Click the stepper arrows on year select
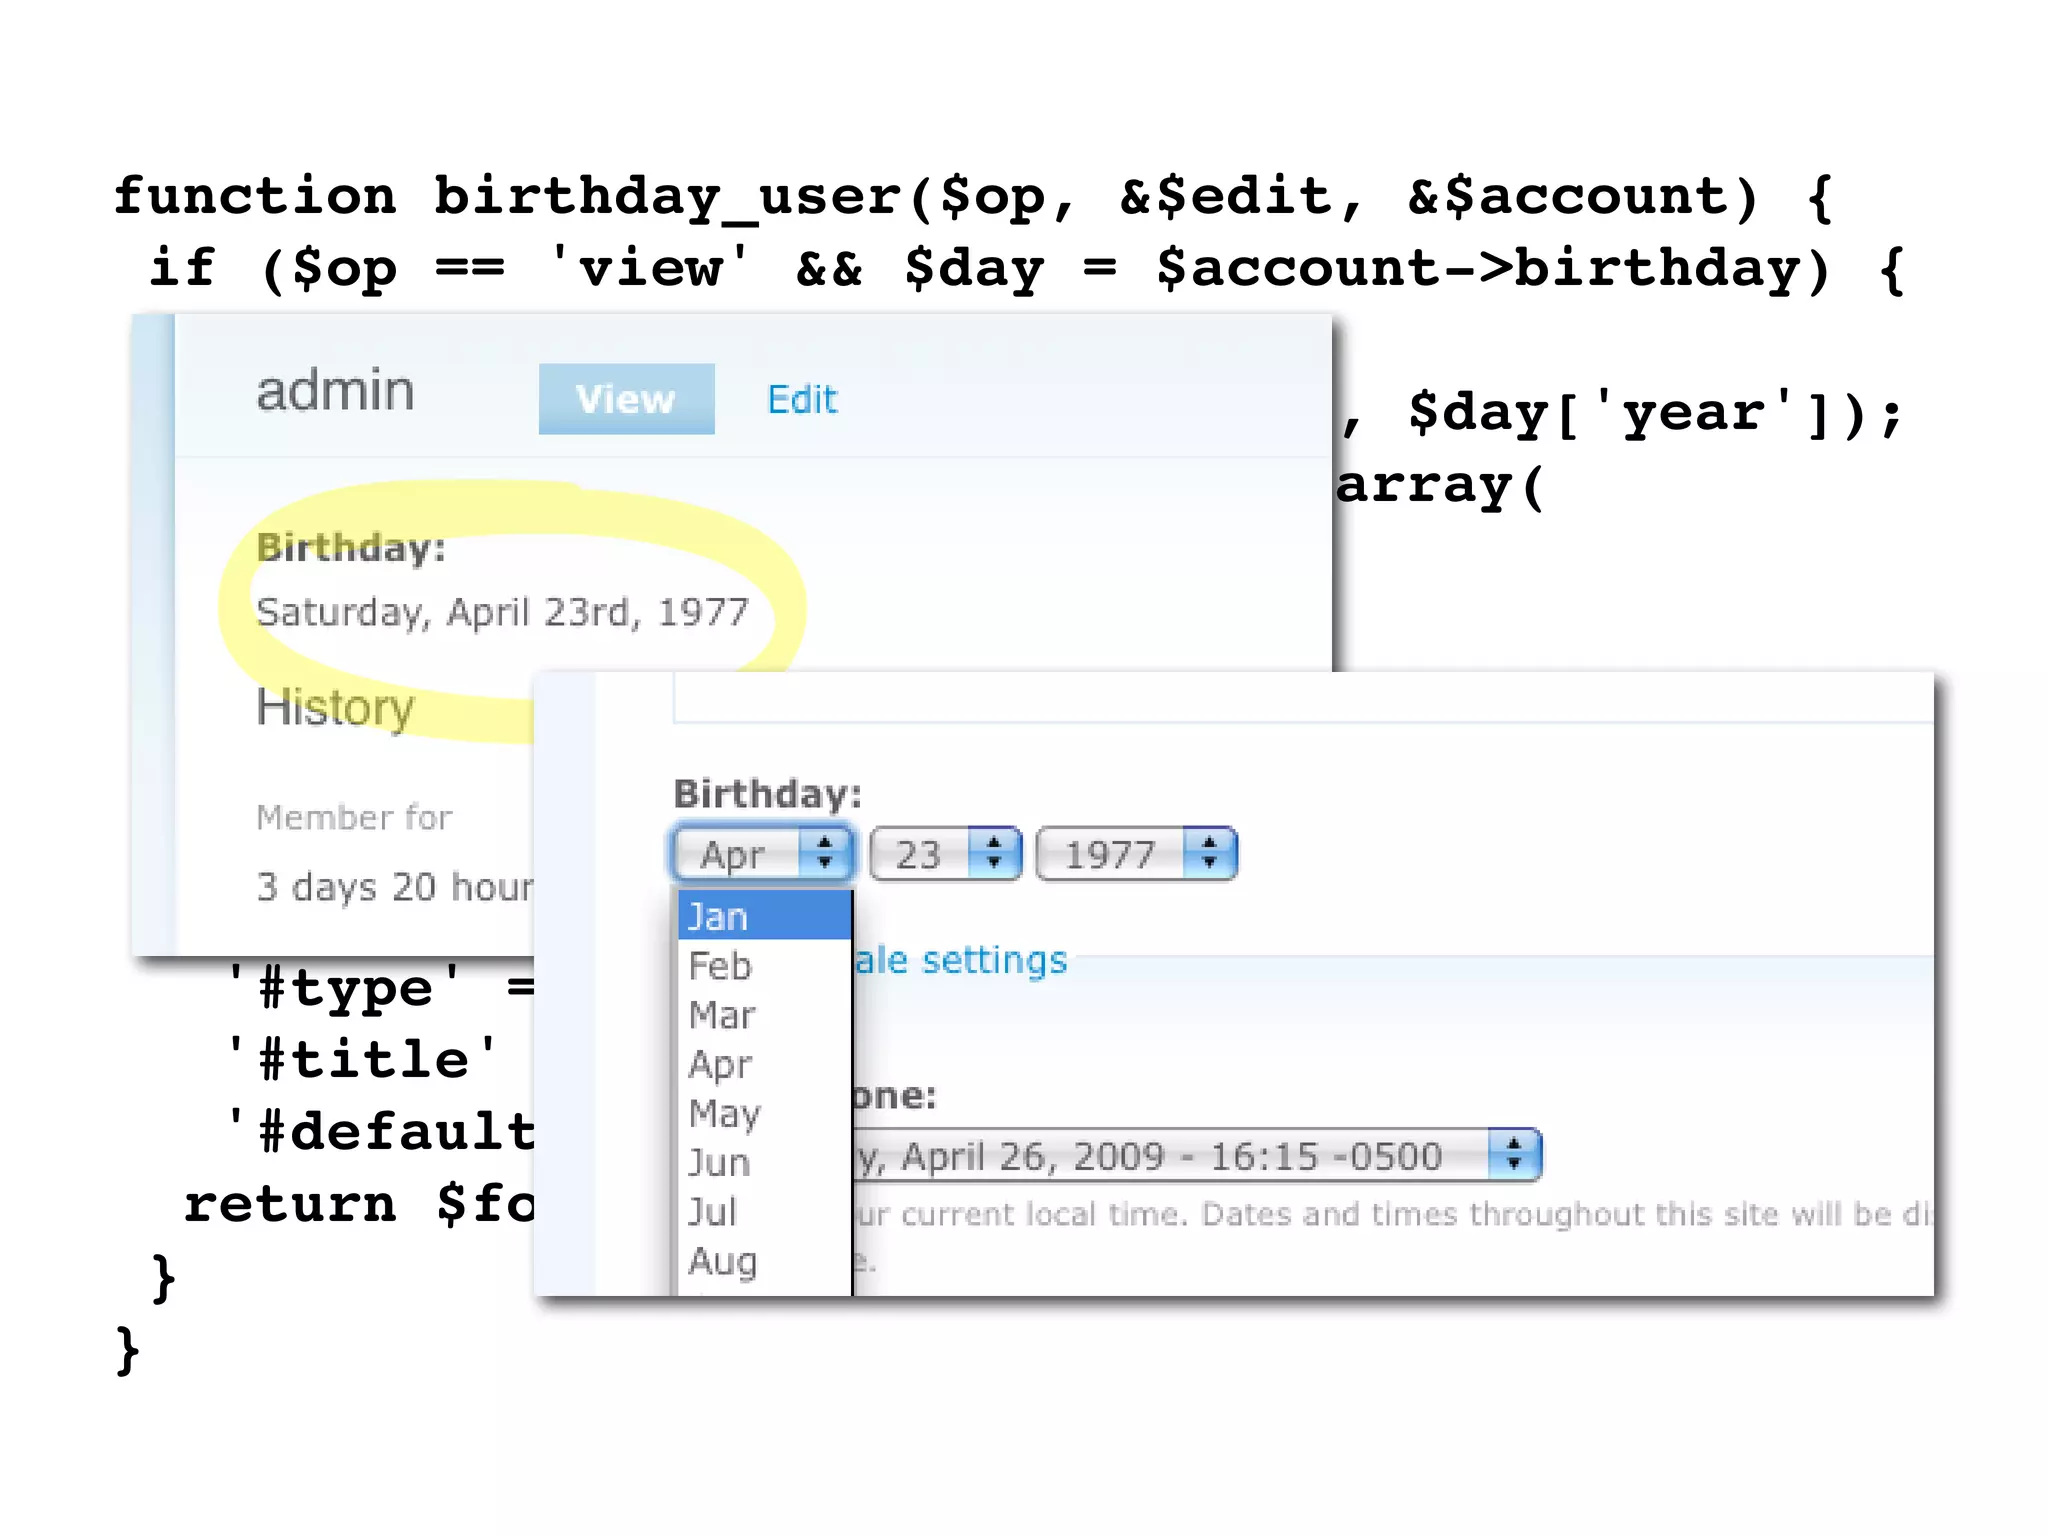The image size is (2048, 1536). [x=1210, y=853]
